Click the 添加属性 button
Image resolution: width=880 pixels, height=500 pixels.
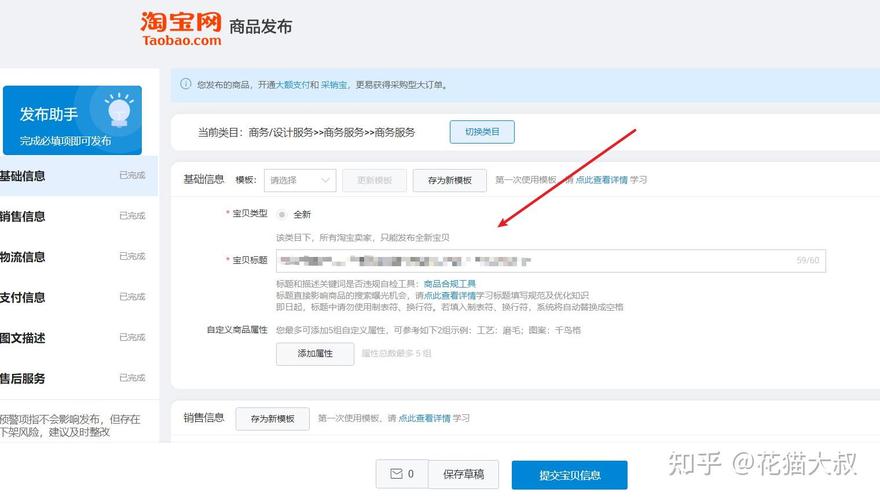[x=315, y=353]
